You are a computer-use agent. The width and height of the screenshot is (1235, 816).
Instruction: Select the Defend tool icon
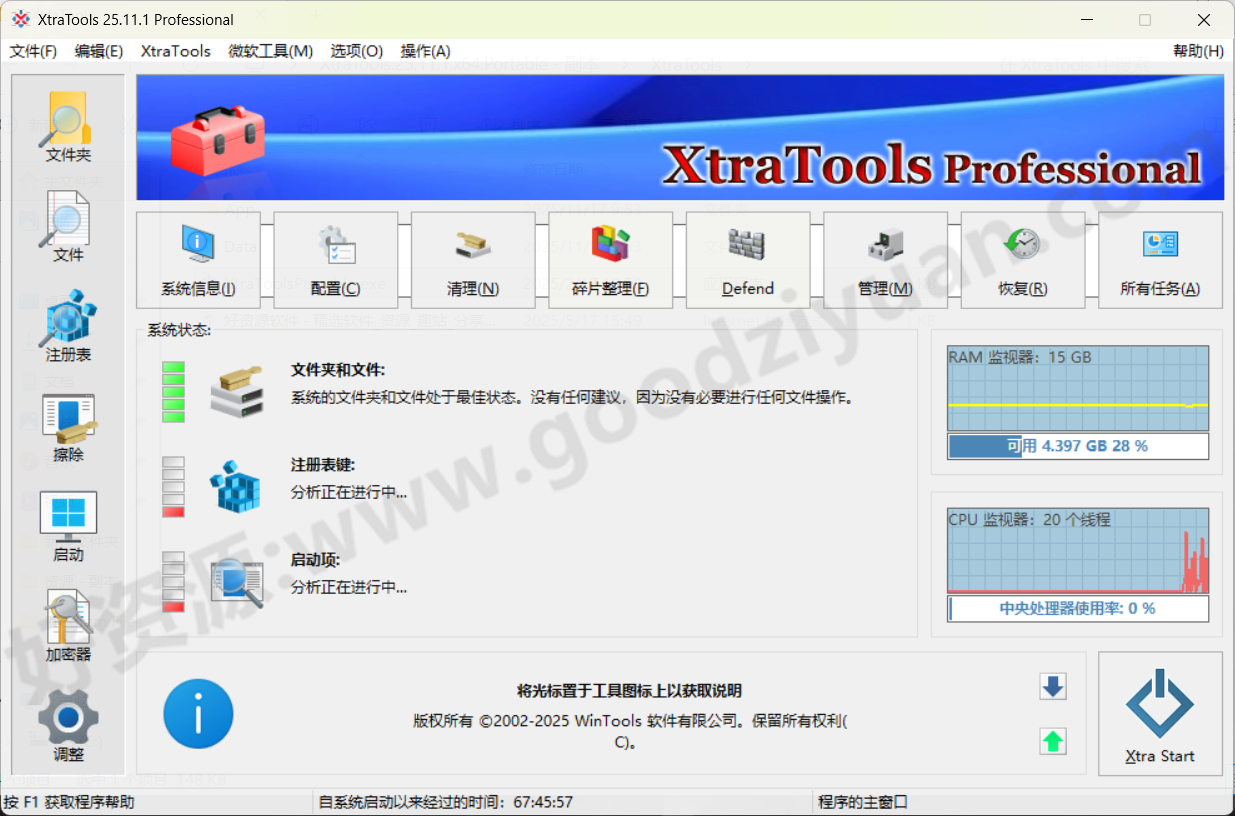coord(747,259)
